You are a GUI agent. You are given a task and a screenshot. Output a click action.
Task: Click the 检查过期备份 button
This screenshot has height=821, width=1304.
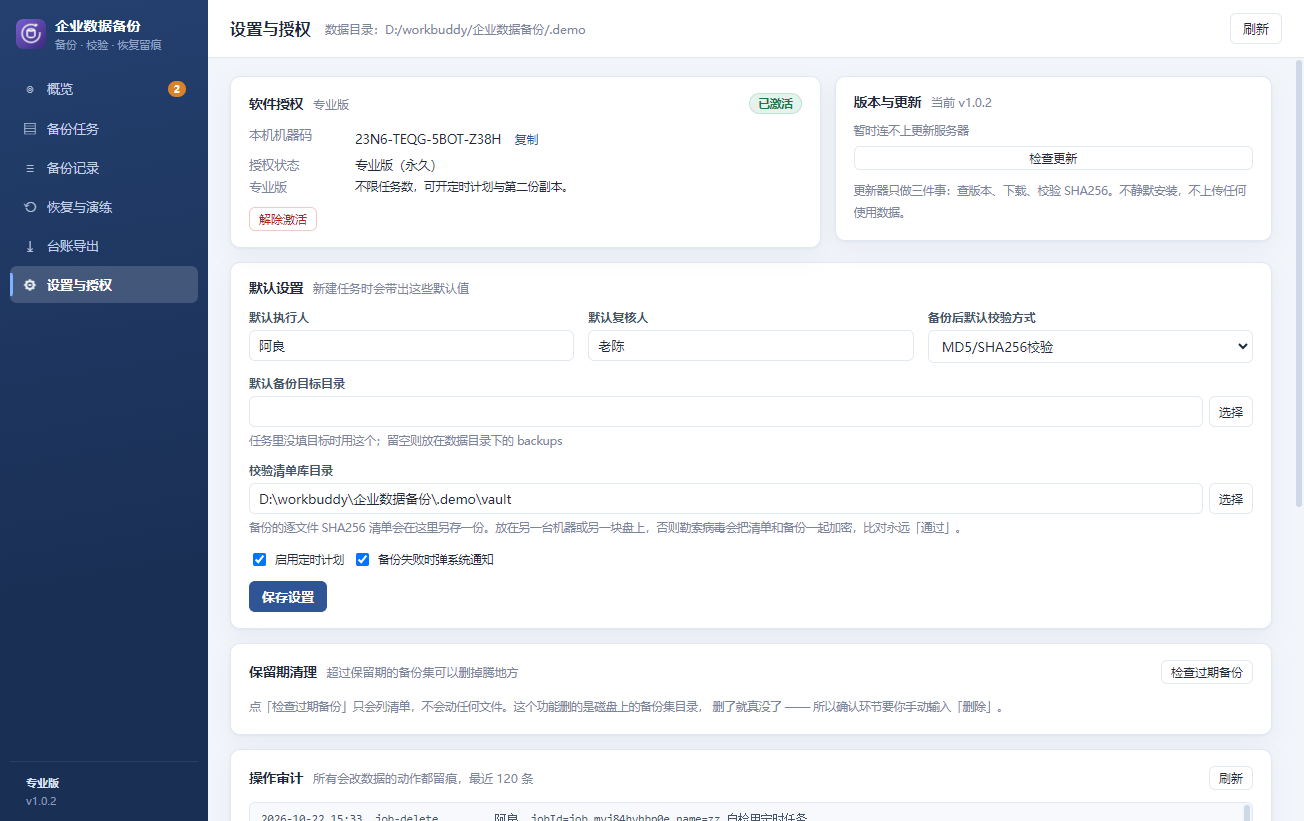pyautogui.click(x=1207, y=672)
